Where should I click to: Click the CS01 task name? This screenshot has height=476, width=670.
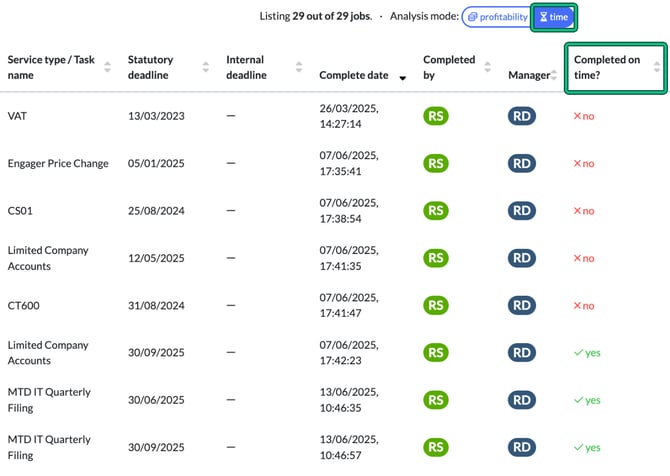coord(20,211)
